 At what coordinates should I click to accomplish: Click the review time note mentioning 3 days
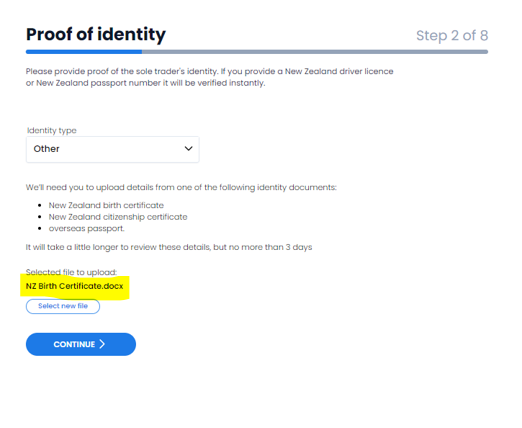point(169,247)
